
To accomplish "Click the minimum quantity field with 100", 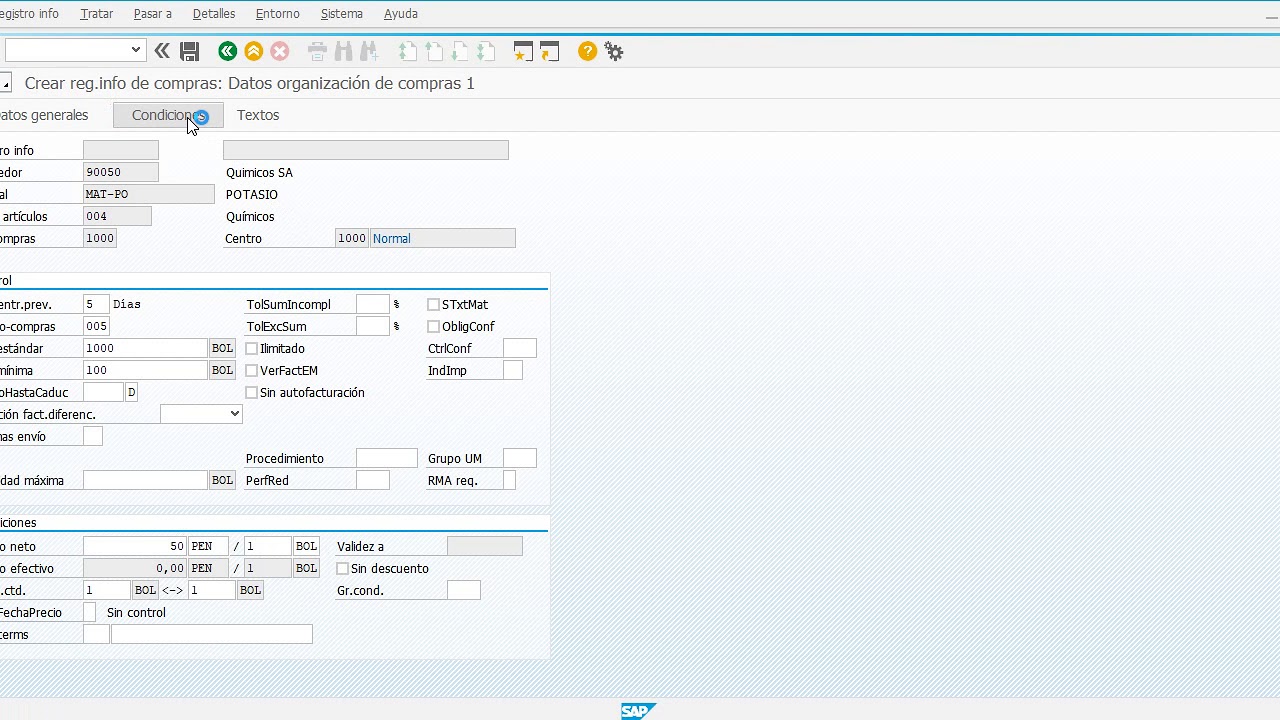I will click(x=145, y=370).
